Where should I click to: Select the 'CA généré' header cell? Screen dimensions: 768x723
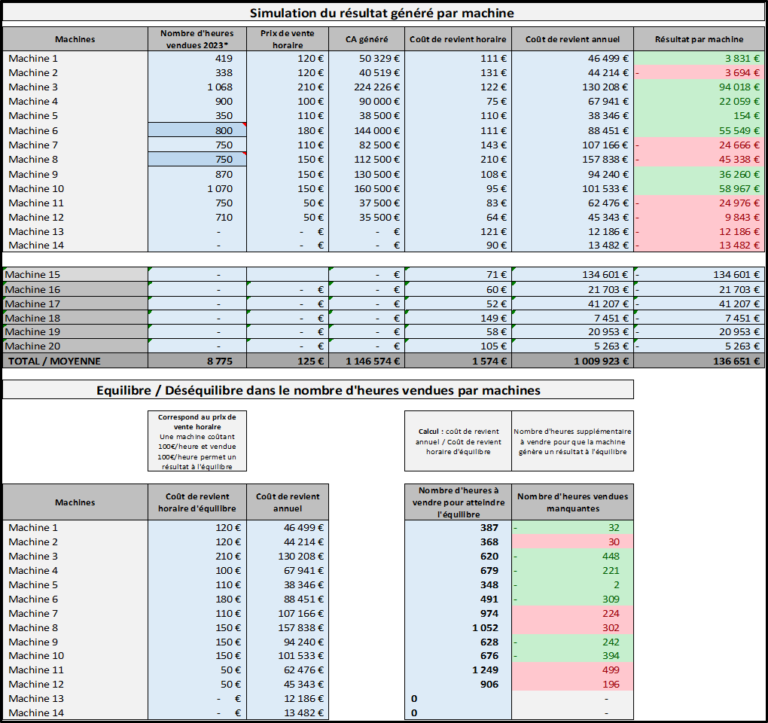366,39
